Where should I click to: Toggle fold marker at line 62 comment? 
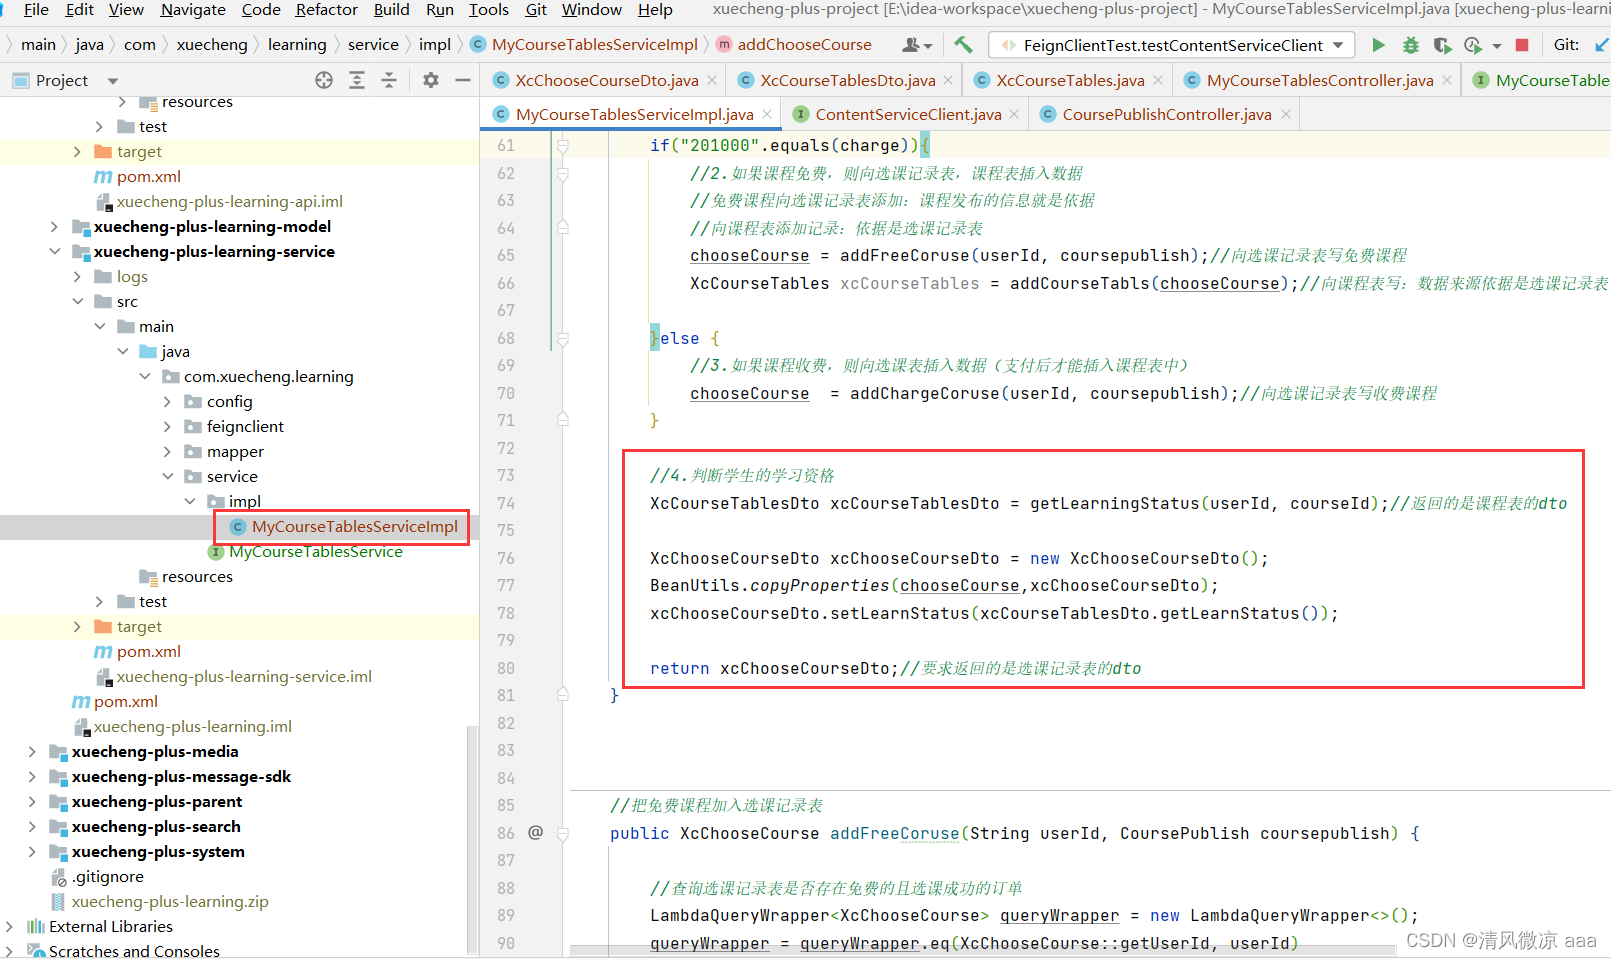(563, 174)
